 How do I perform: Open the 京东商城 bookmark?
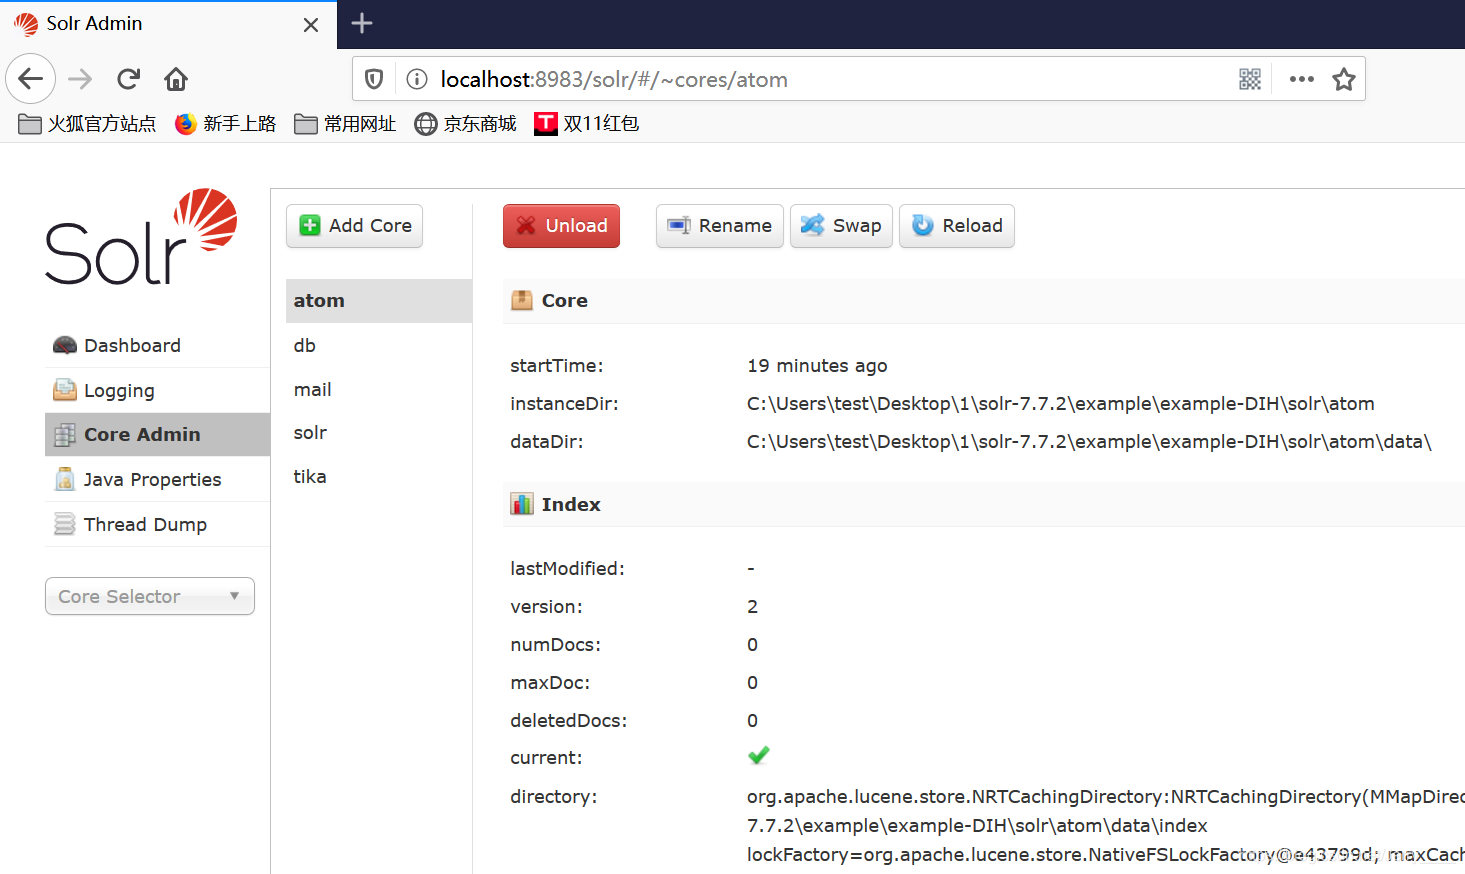[x=465, y=124]
